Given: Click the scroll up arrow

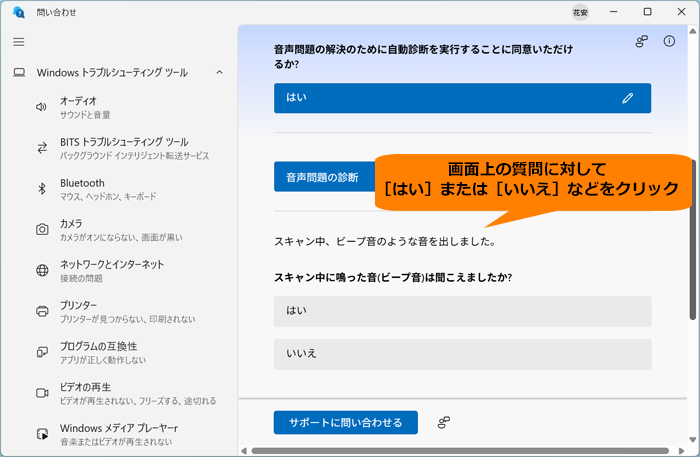Looking at the screenshot, I should 692,31.
